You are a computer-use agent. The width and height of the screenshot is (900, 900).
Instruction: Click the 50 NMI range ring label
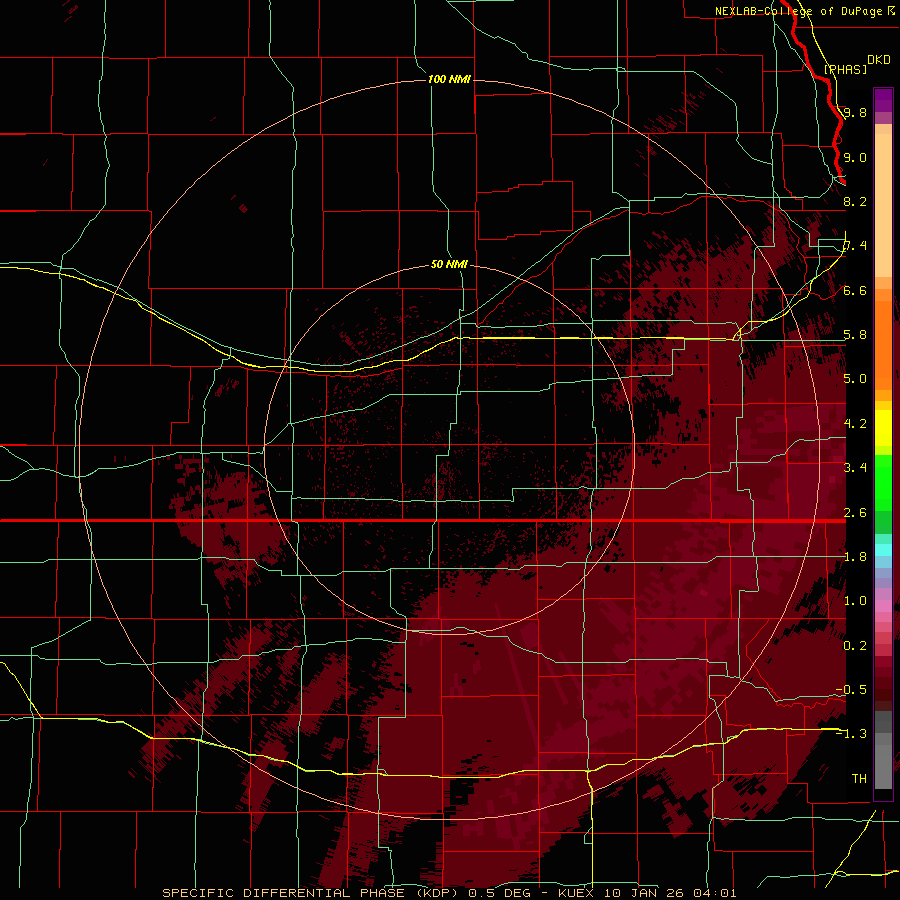point(449,264)
